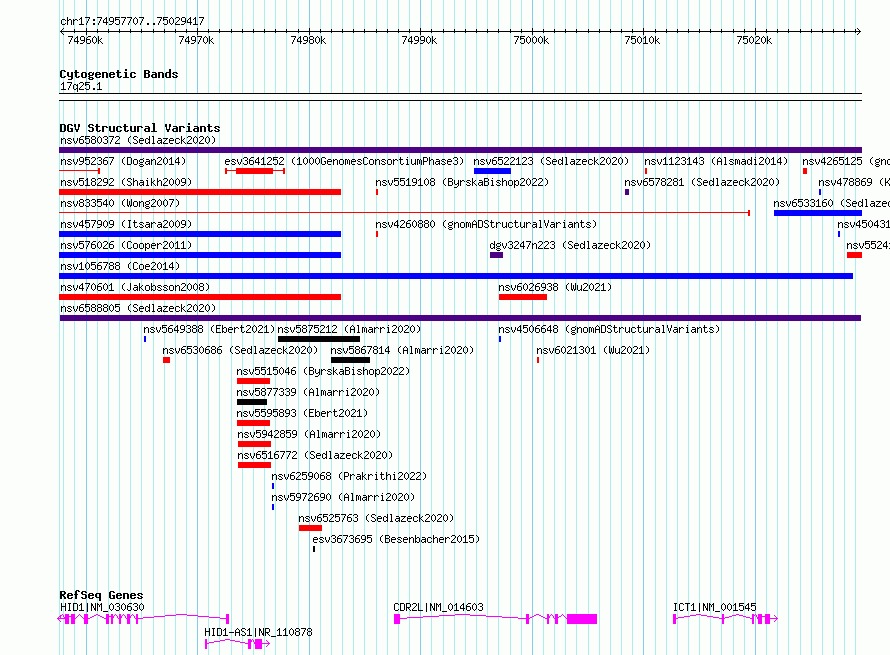Click the 17q25.1 band label

(x=81, y=86)
